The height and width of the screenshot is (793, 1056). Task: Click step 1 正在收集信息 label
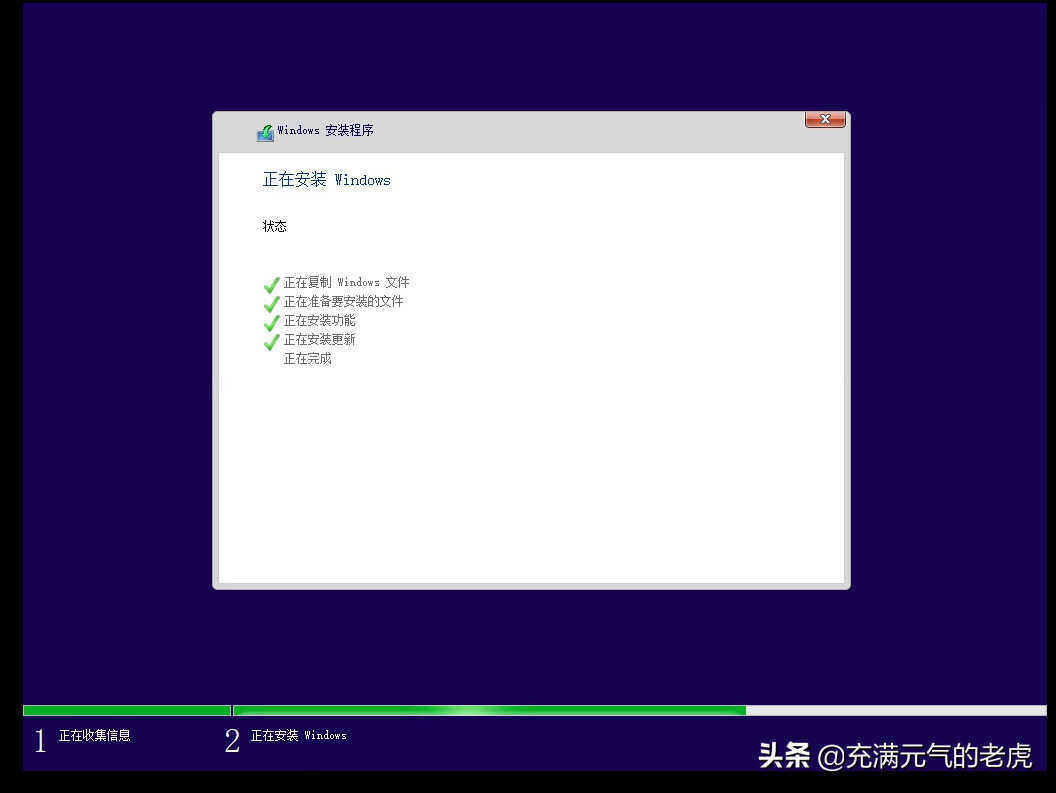94,735
